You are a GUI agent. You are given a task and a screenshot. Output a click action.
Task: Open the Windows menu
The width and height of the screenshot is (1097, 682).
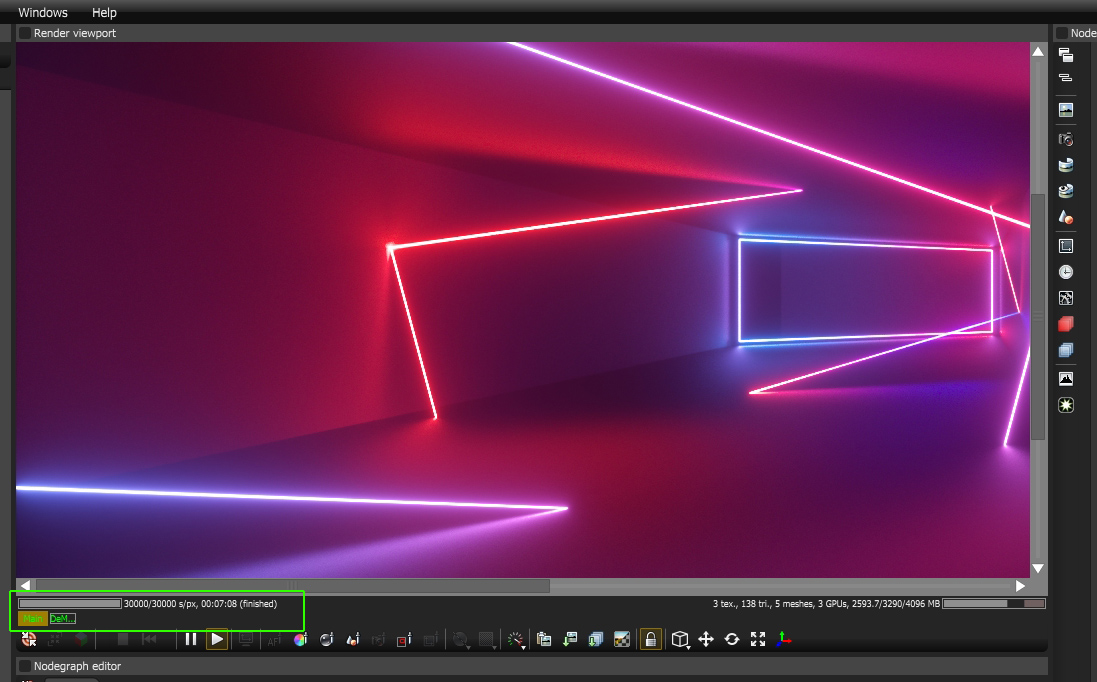click(43, 13)
